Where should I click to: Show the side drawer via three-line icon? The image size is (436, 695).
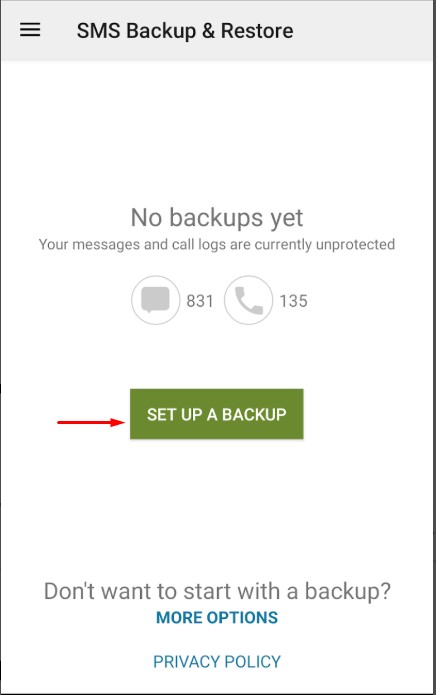click(x=30, y=30)
